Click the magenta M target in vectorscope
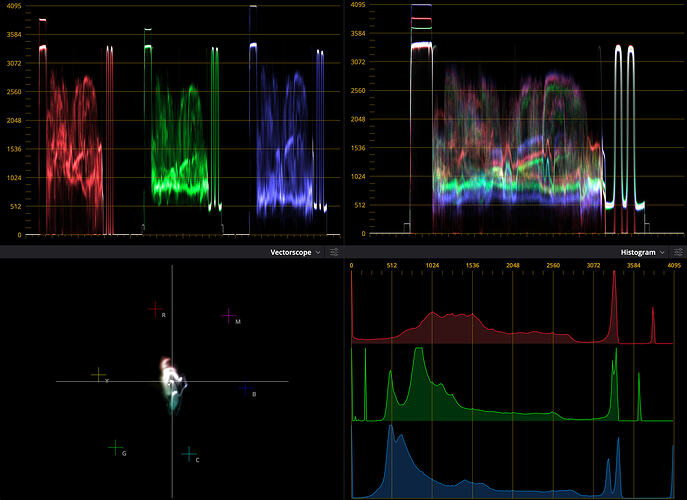This screenshot has height=500, width=687. click(x=229, y=316)
